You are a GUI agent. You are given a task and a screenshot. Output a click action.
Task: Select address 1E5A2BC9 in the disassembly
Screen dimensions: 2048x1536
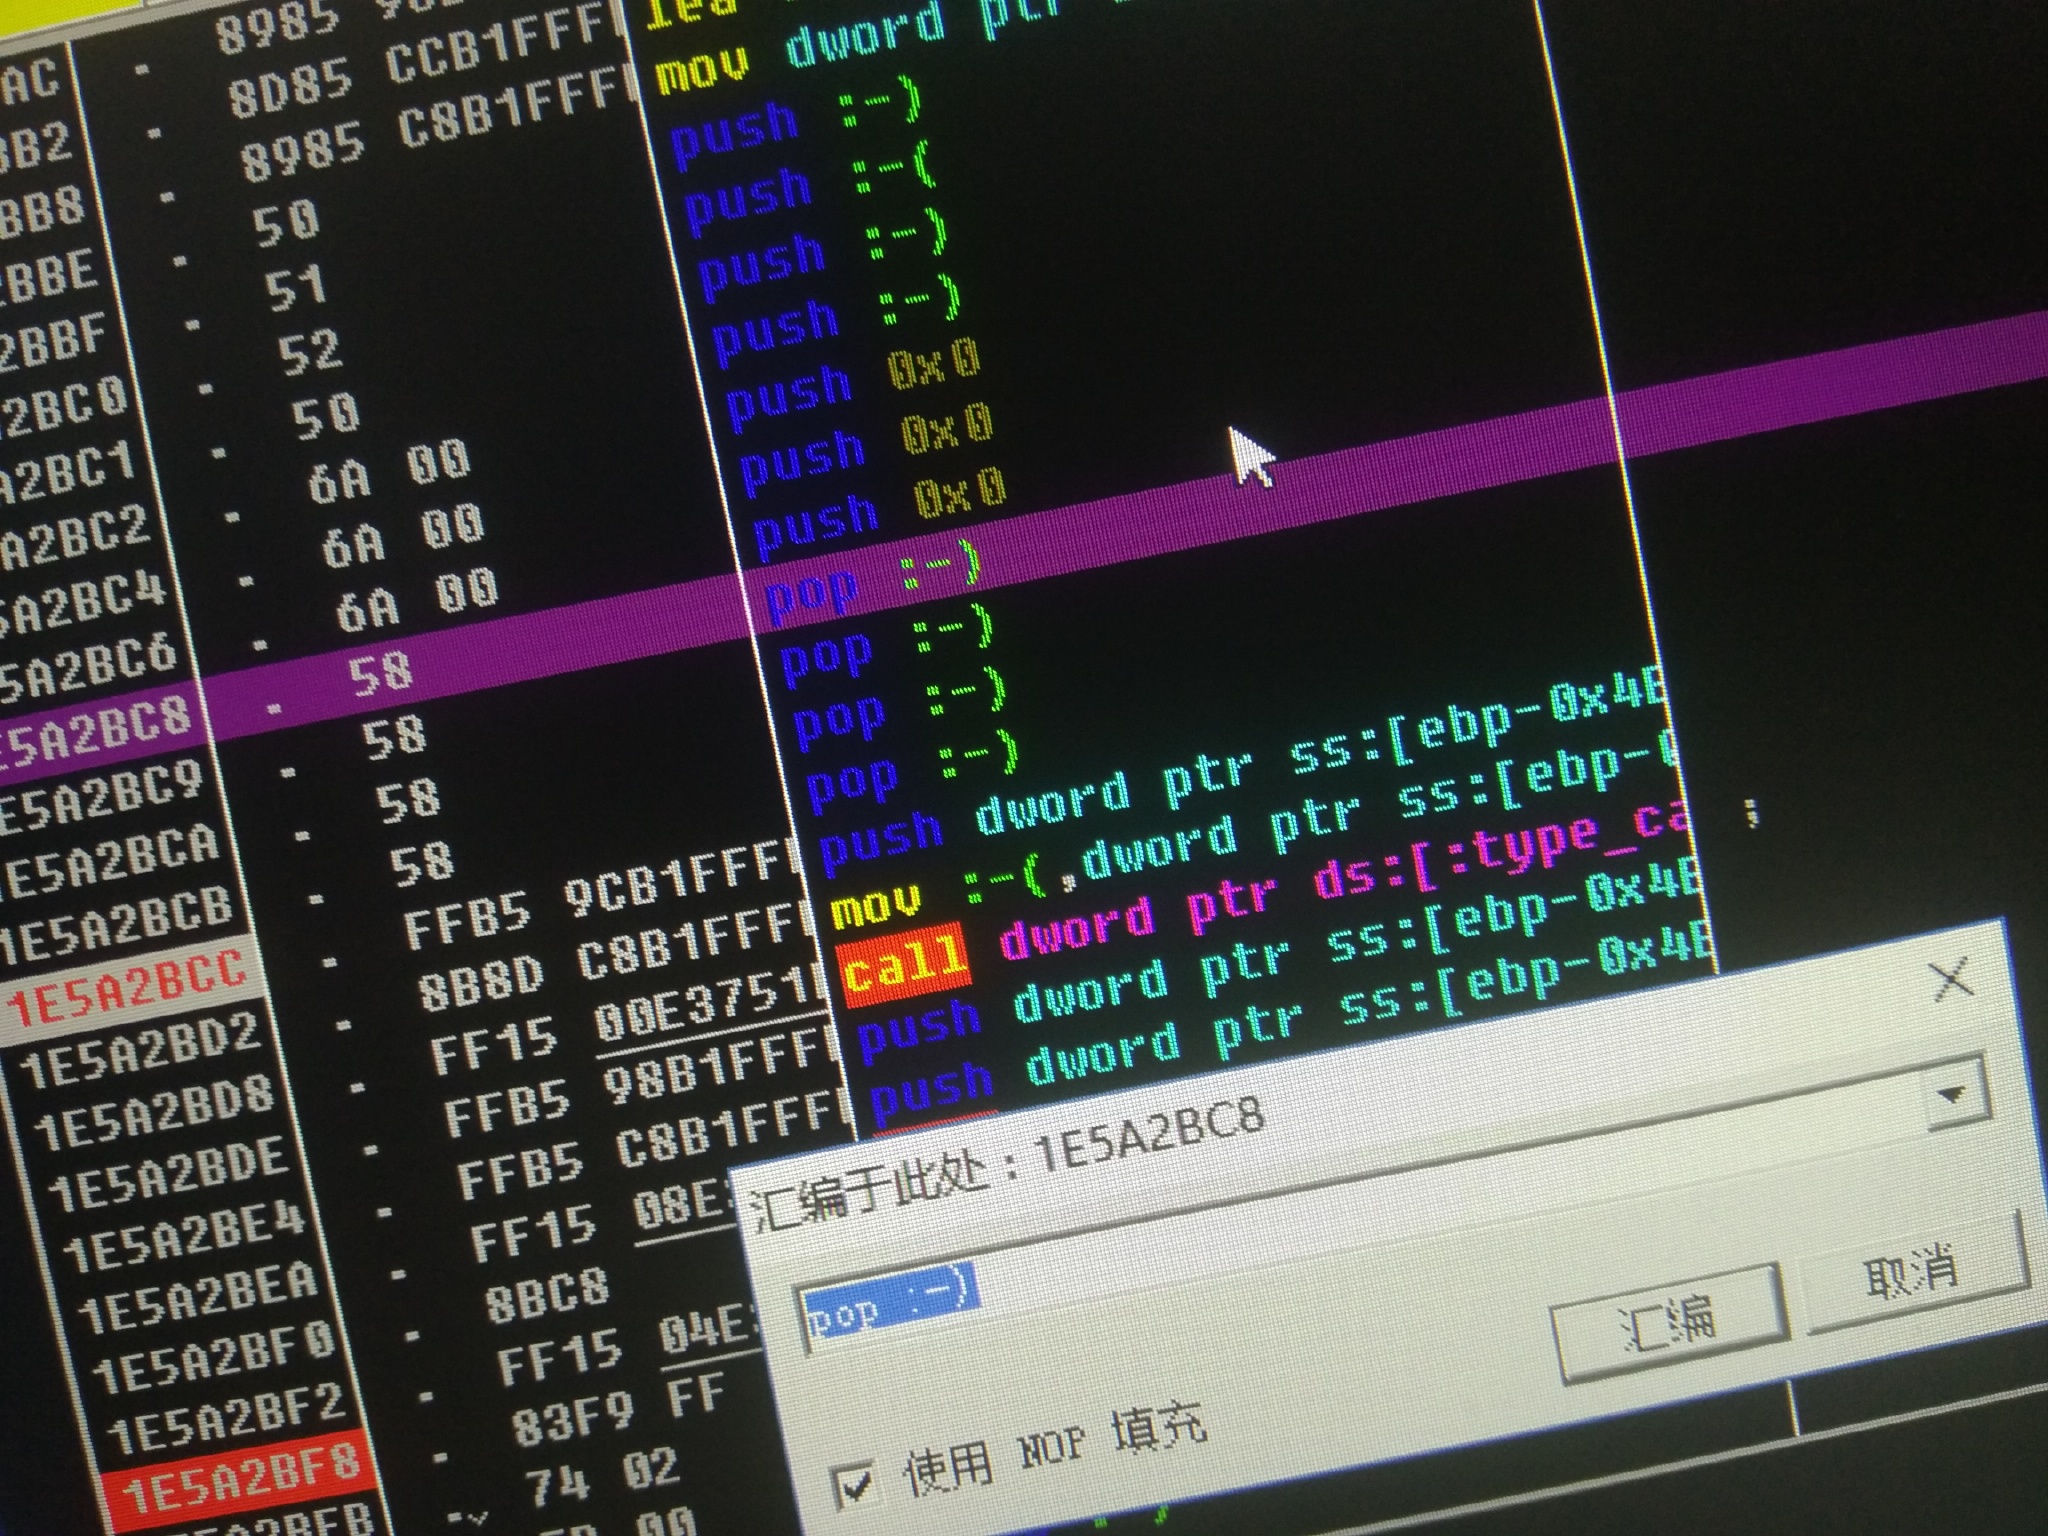102,796
